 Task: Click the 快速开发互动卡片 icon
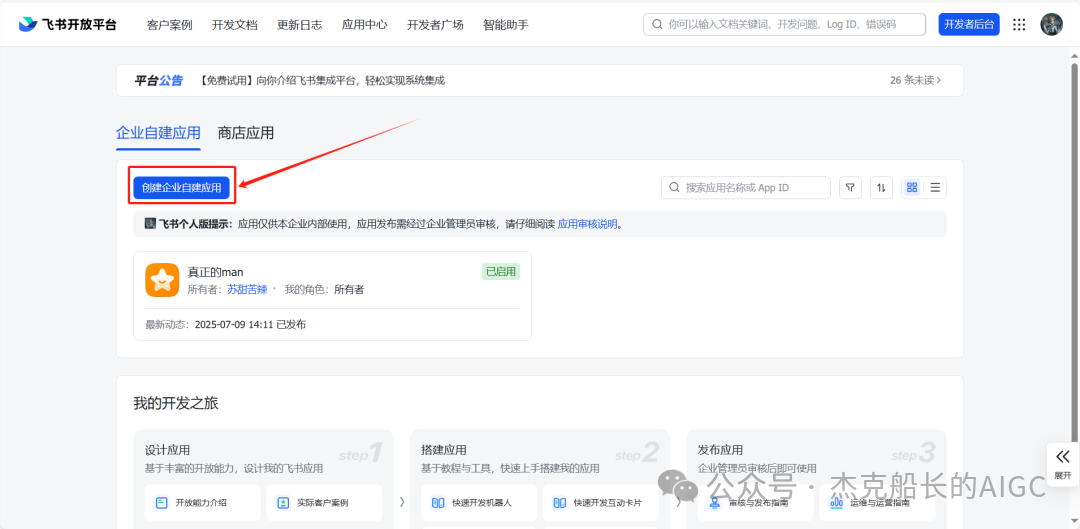pos(560,503)
